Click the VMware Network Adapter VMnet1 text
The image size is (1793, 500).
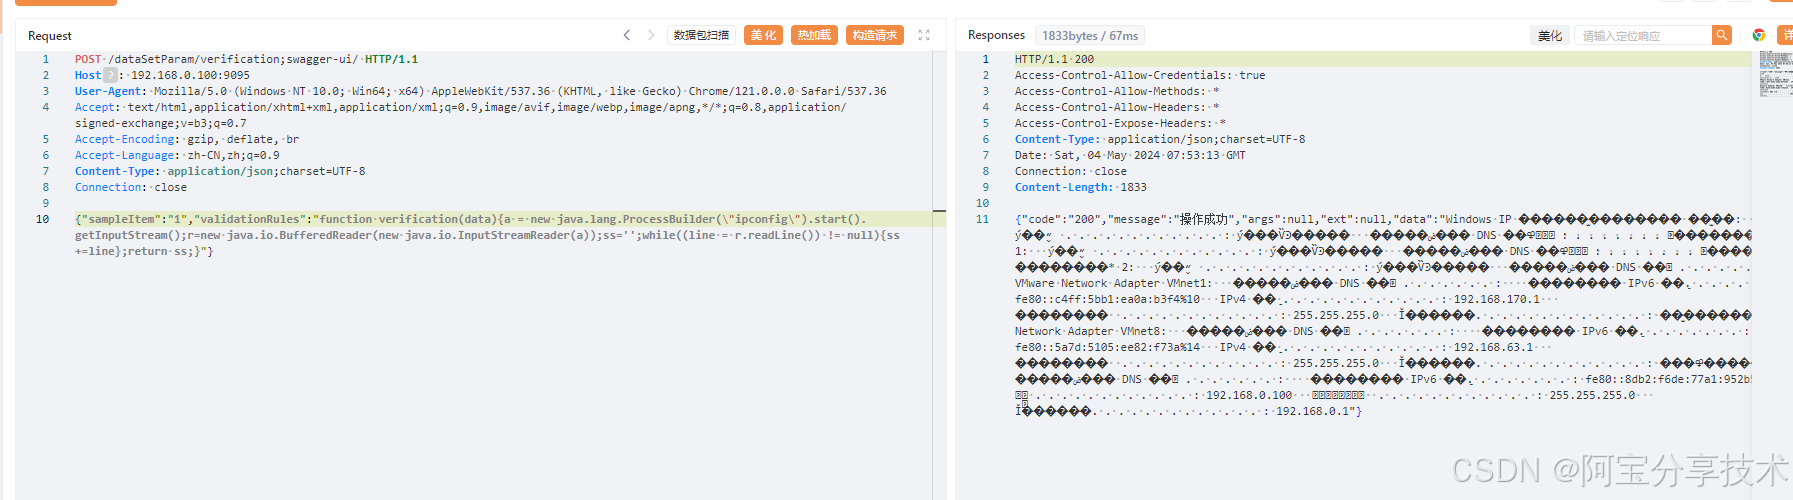(x=1113, y=283)
